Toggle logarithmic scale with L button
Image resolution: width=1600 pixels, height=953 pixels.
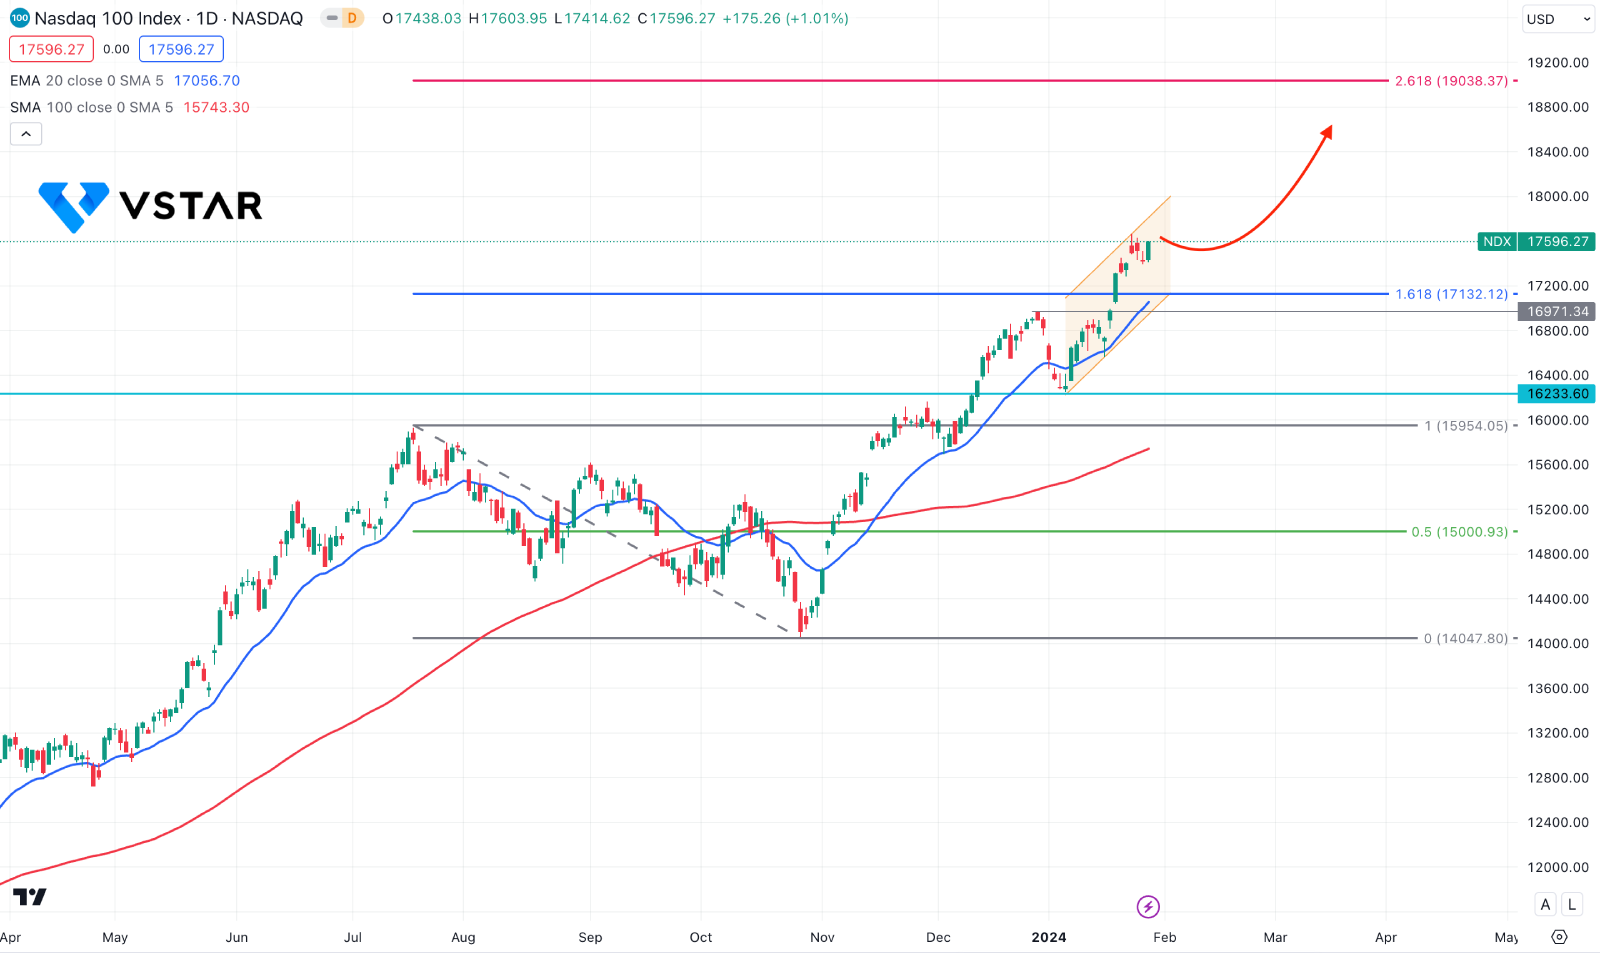click(x=1572, y=904)
